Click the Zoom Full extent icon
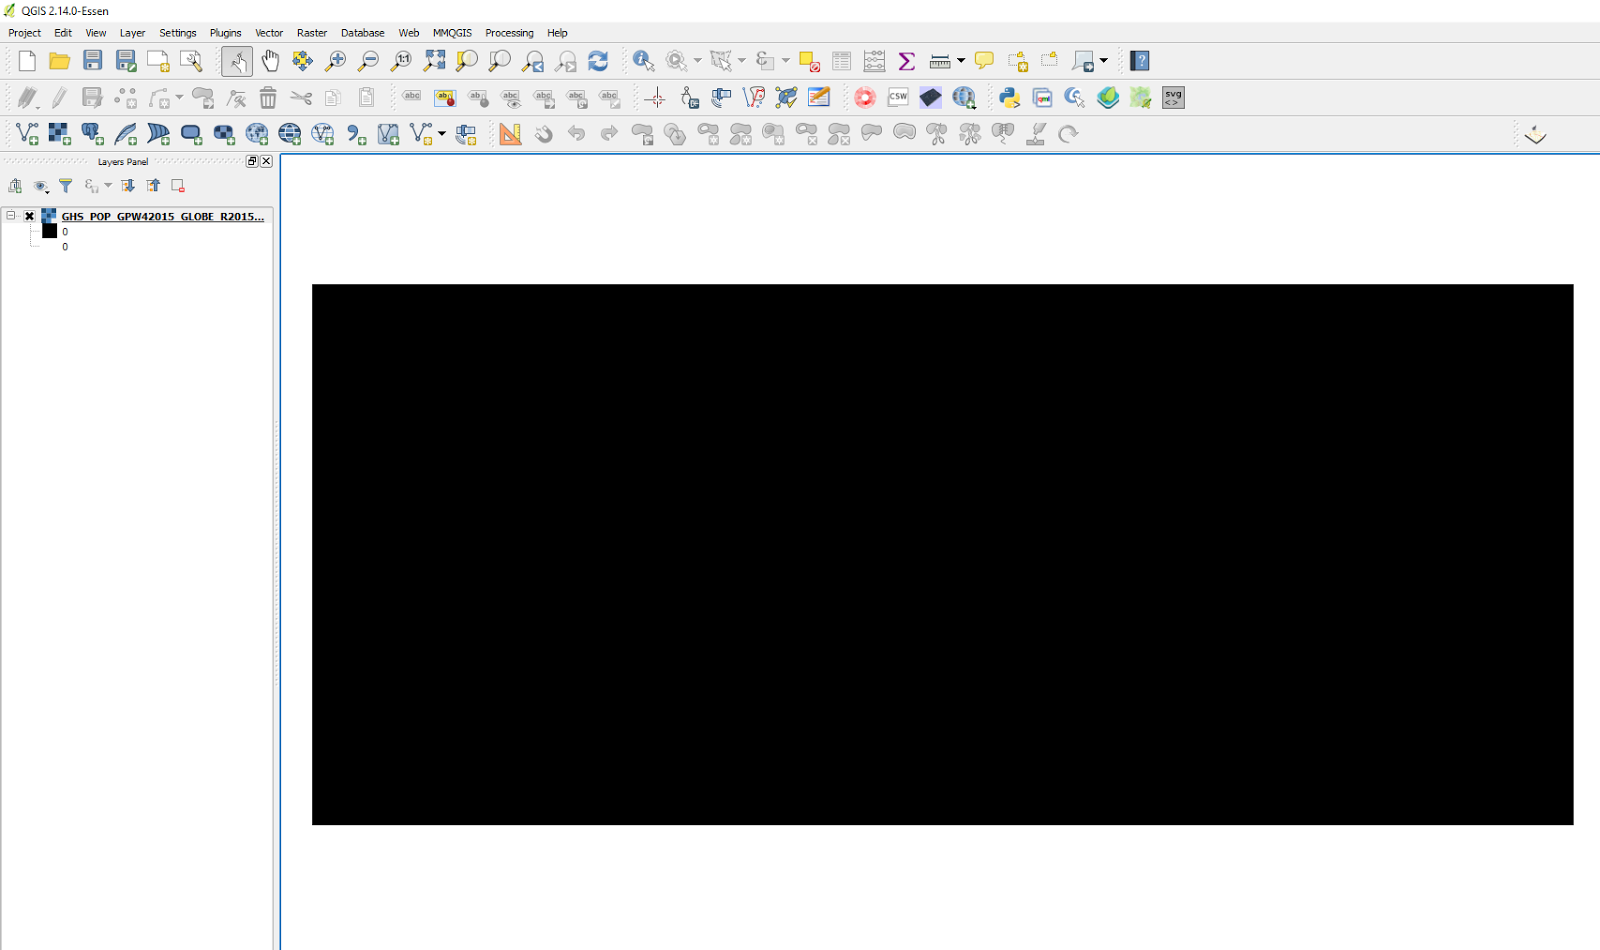1600x950 pixels. tap(434, 61)
